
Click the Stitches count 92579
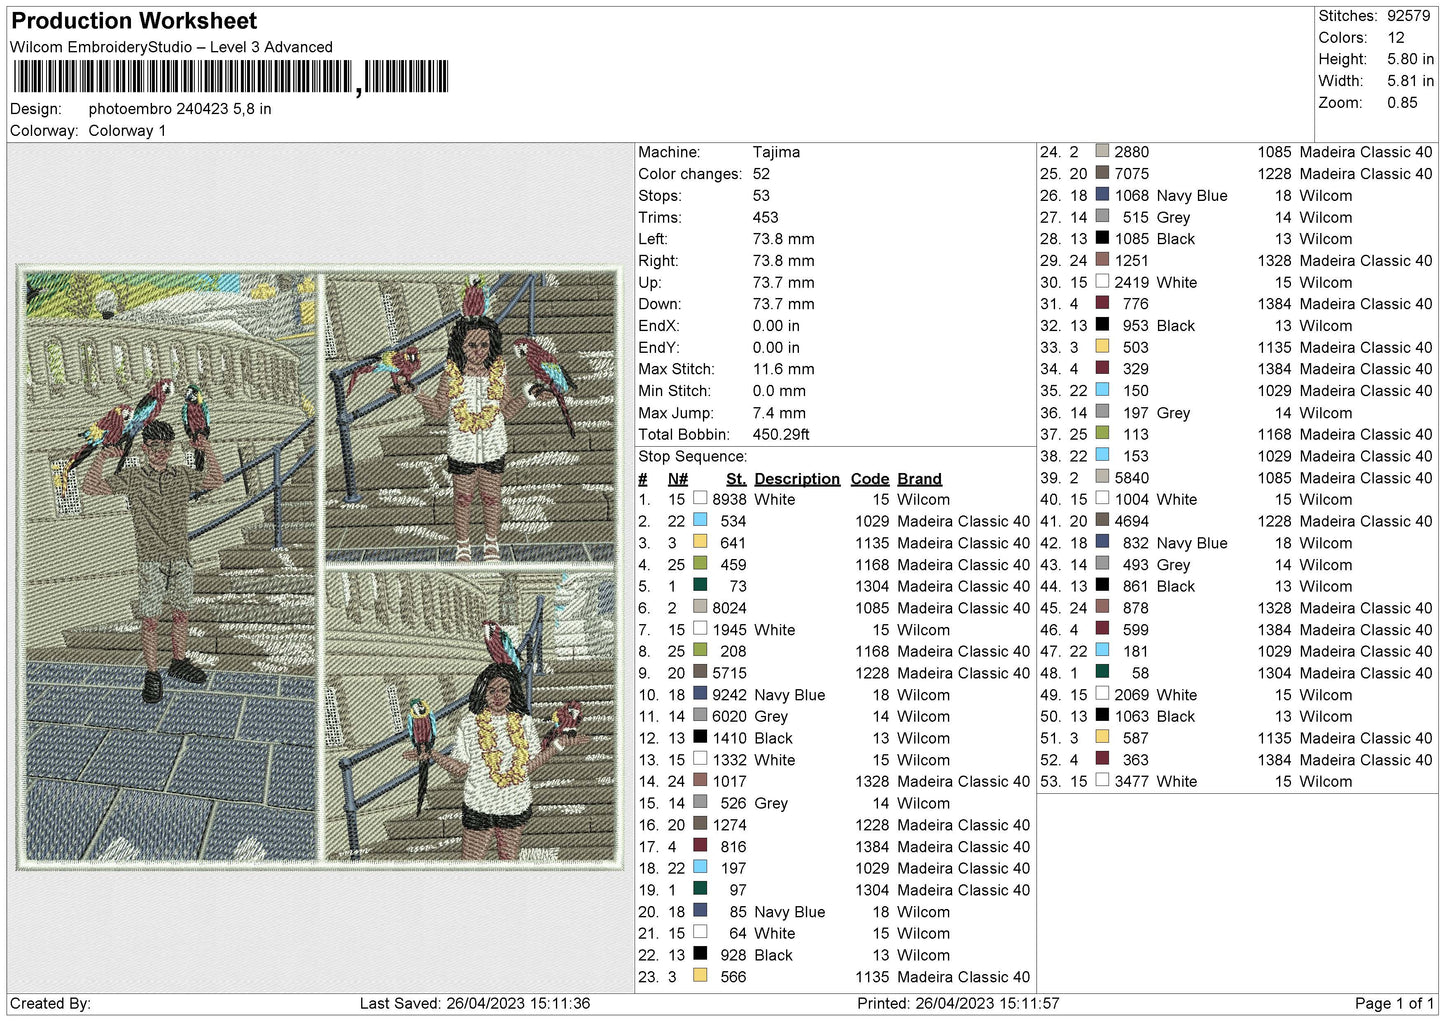click(x=1408, y=16)
